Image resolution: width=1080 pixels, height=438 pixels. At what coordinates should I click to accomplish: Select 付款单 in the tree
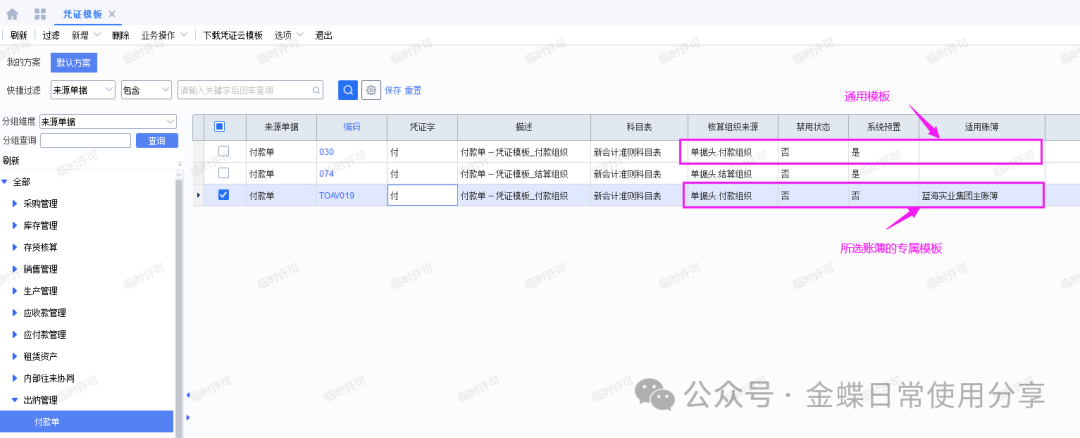[47, 421]
